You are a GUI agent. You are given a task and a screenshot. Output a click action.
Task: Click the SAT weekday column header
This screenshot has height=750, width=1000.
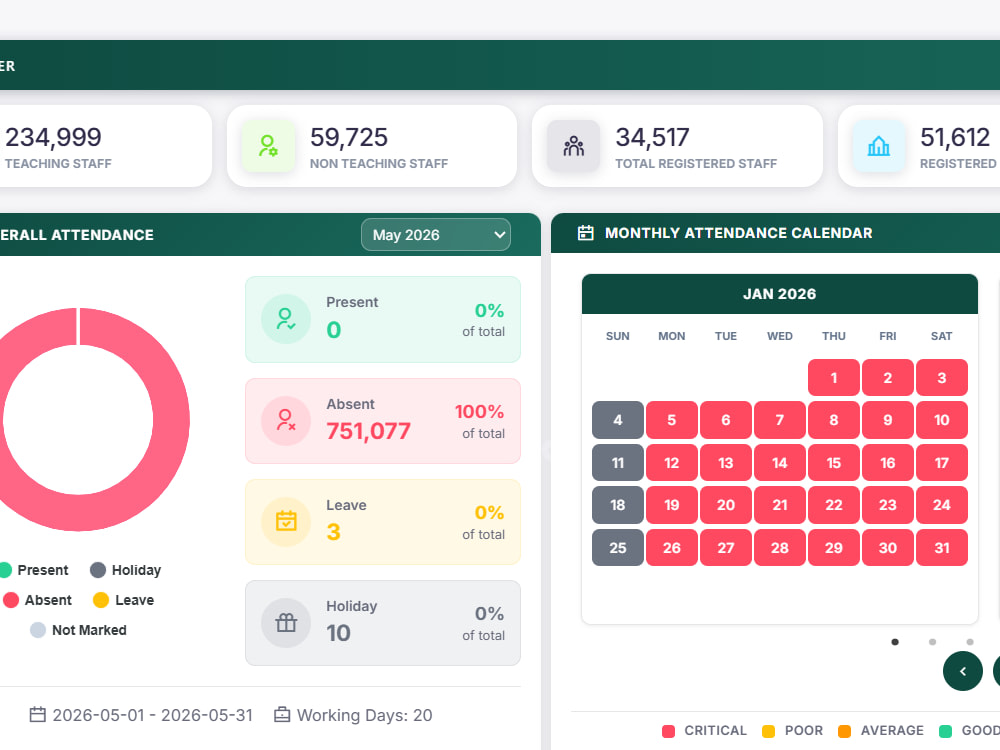pyautogui.click(x=941, y=336)
